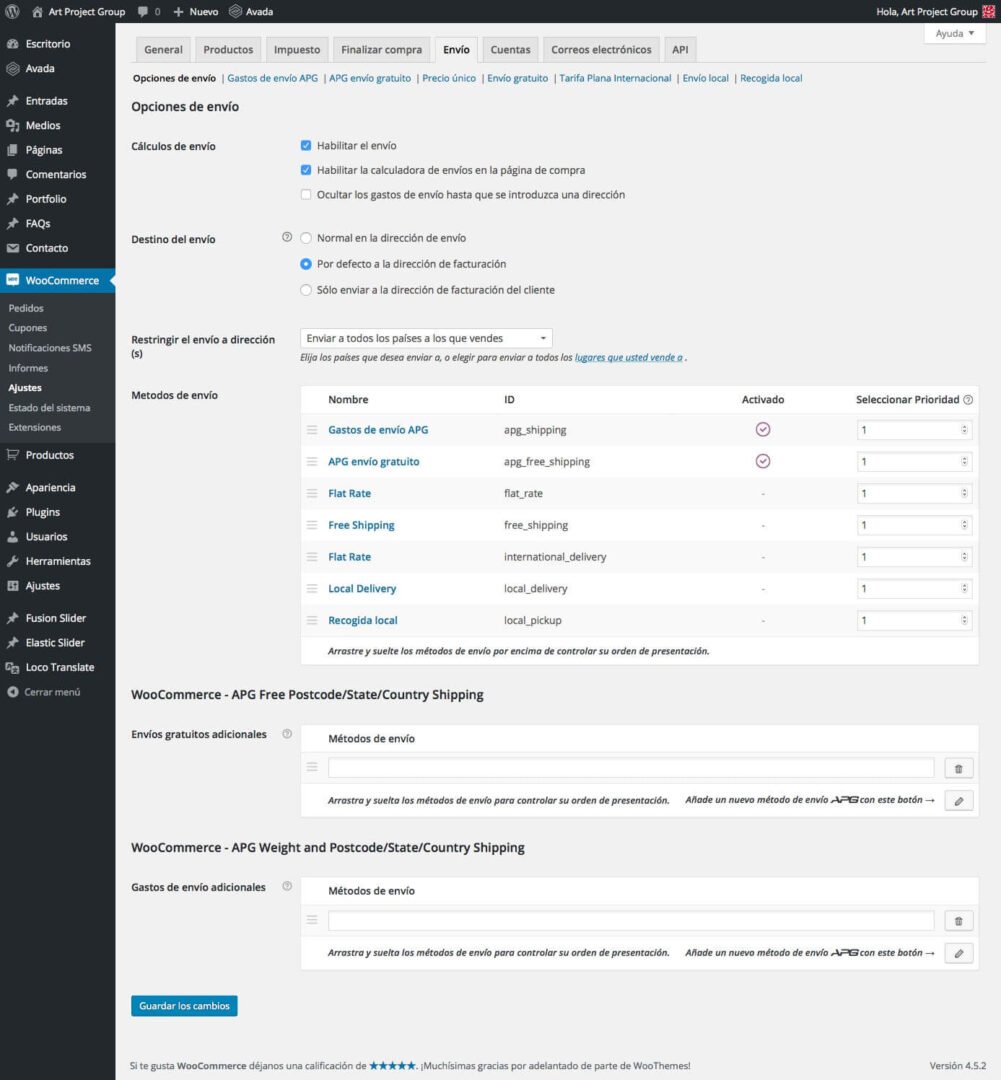This screenshot has height=1080, width=1001.
Task: Open the Correos electrónicos tab
Action: point(601,50)
